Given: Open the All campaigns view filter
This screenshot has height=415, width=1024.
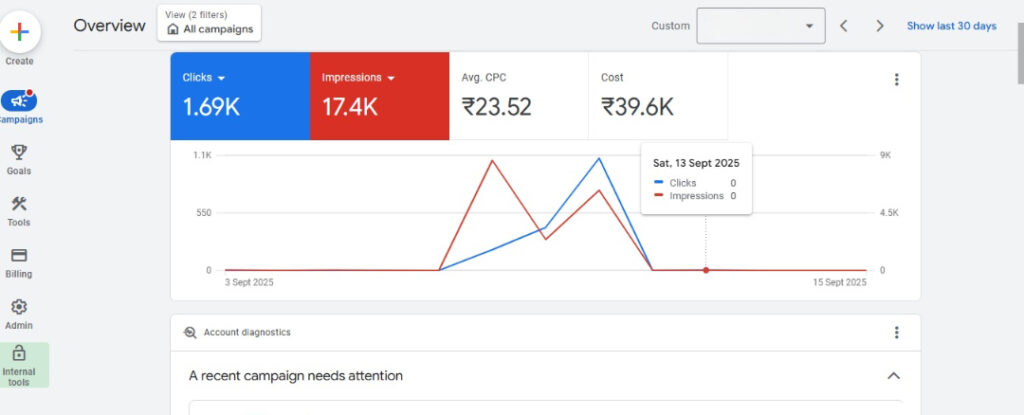Looking at the screenshot, I should [x=209, y=23].
